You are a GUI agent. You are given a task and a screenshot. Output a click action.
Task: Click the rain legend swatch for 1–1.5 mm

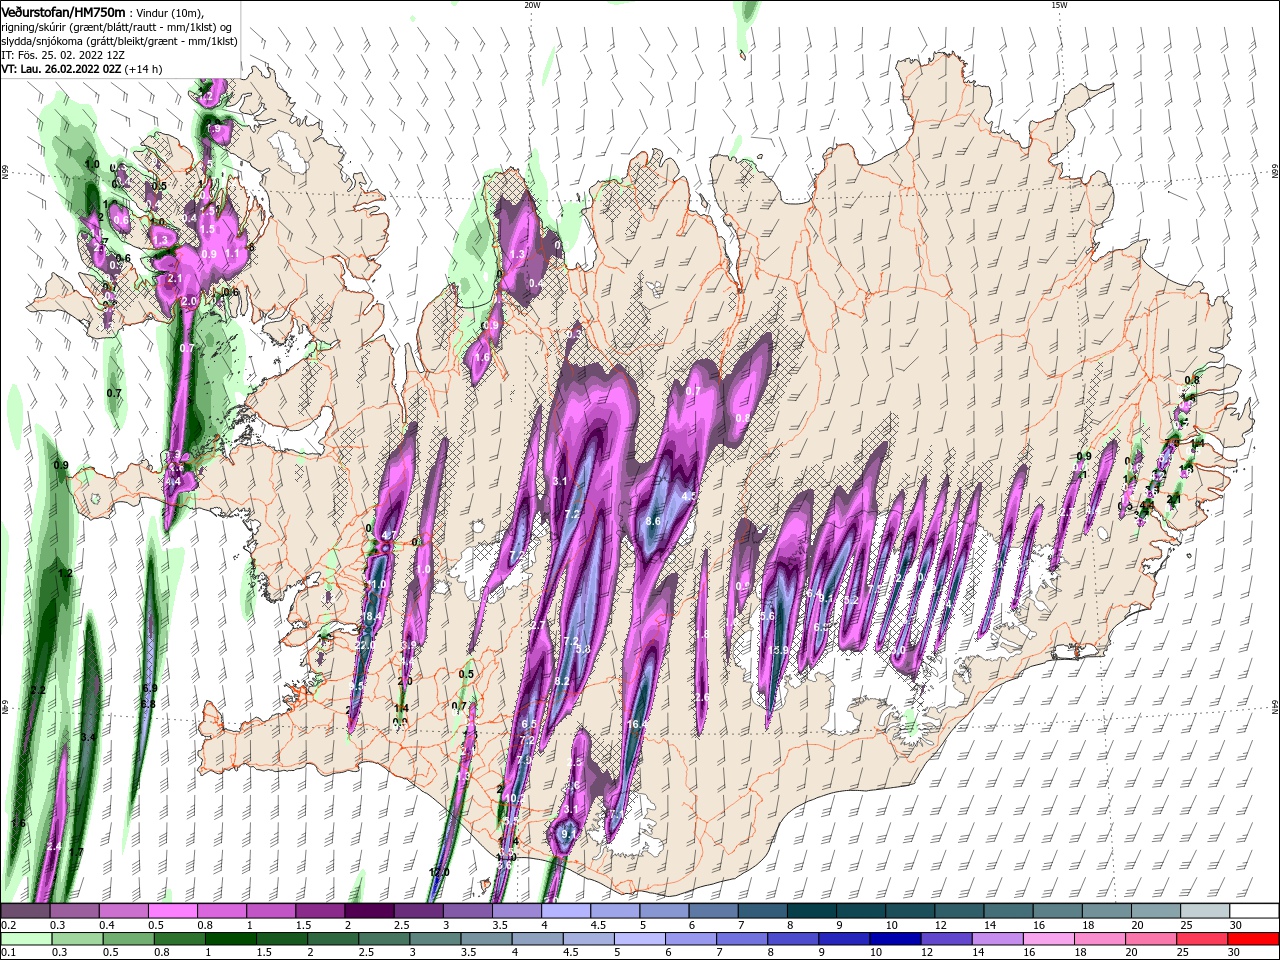click(x=230, y=939)
